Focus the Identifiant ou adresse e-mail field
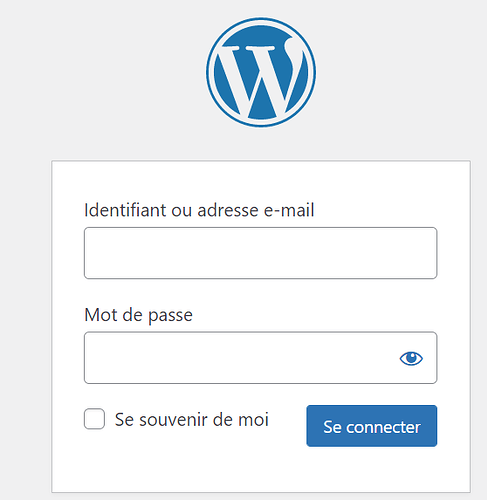The width and height of the screenshot is (487, 500). 260,253
